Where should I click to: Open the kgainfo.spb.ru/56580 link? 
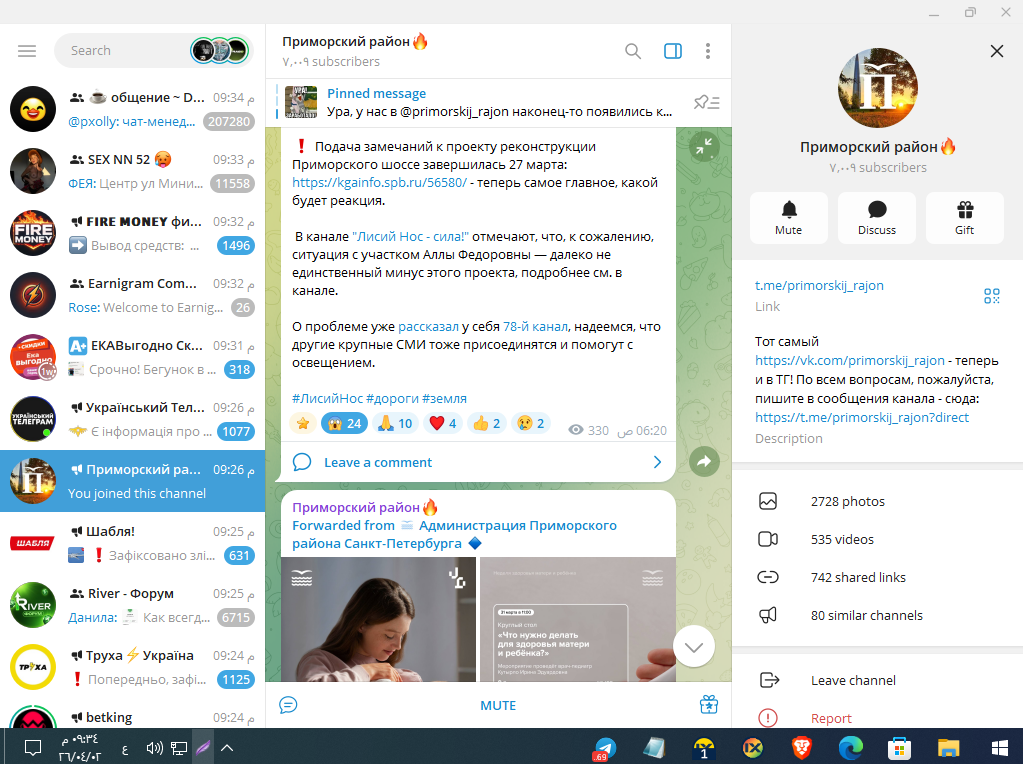379,183
